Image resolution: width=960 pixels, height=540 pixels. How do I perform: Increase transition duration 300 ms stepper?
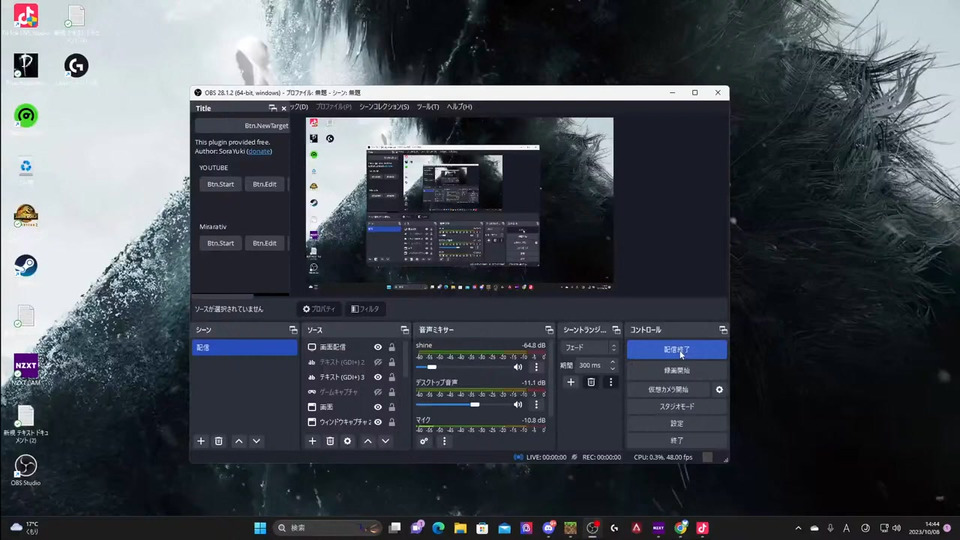click(x=614, y=362)
